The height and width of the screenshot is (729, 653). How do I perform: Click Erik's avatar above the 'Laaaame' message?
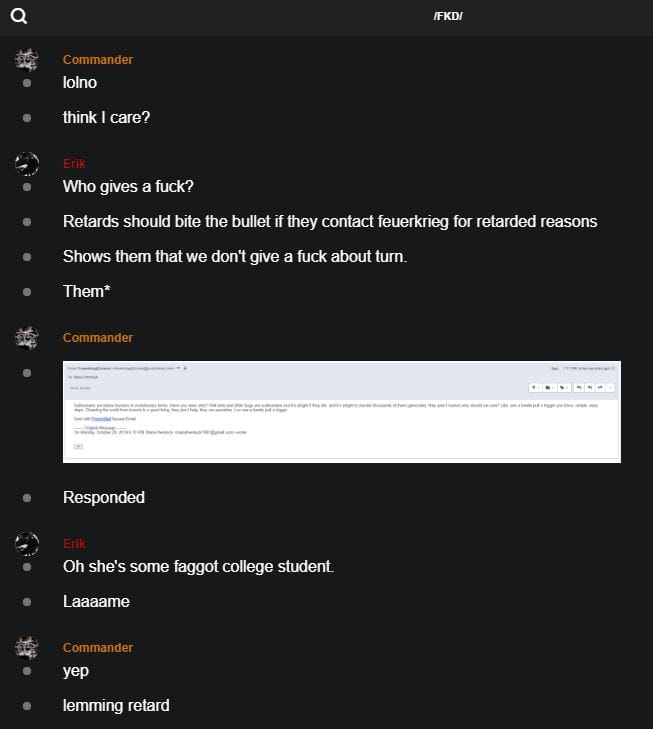coord(27,544)
